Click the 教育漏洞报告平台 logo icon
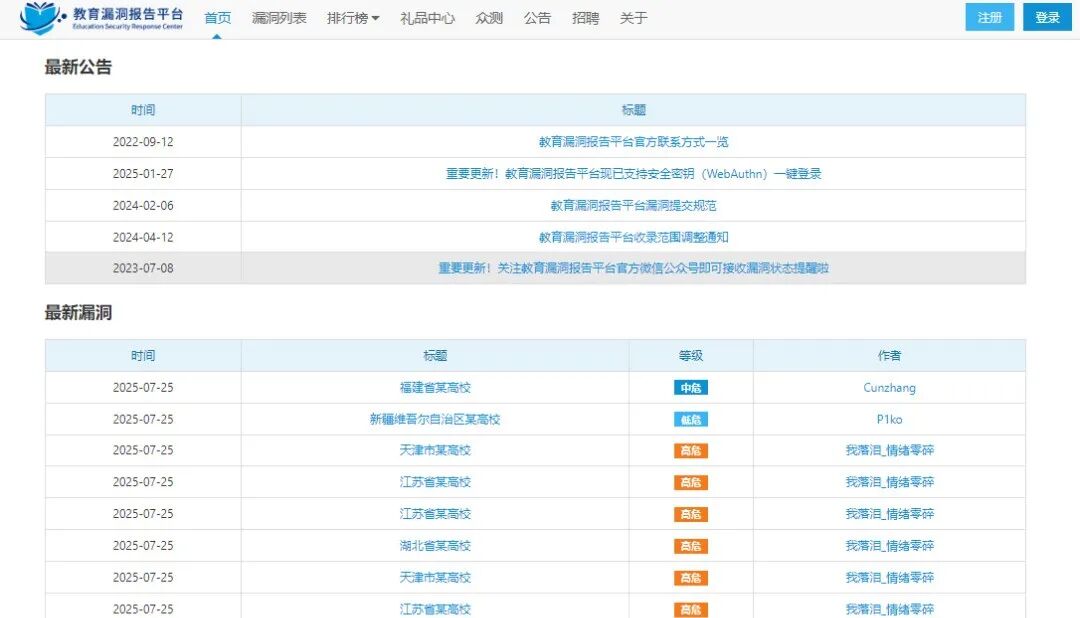 tap(40, 17)
